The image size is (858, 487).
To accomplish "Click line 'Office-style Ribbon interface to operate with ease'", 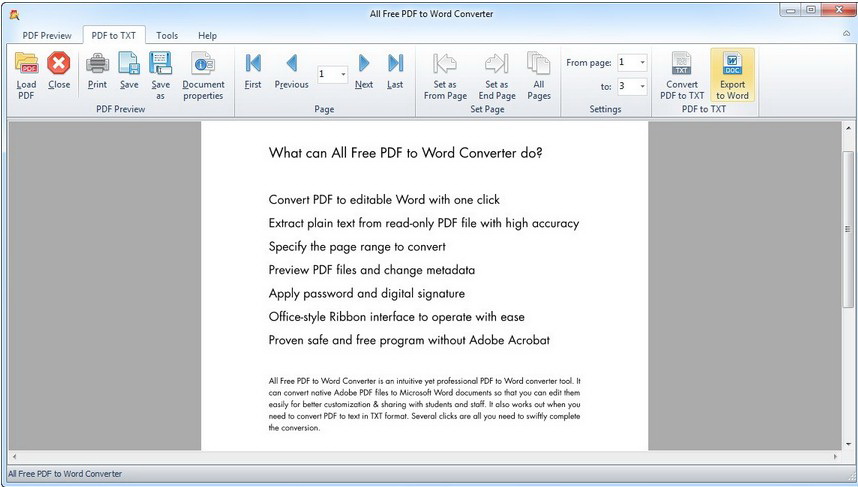I will (x=396, y=317).
